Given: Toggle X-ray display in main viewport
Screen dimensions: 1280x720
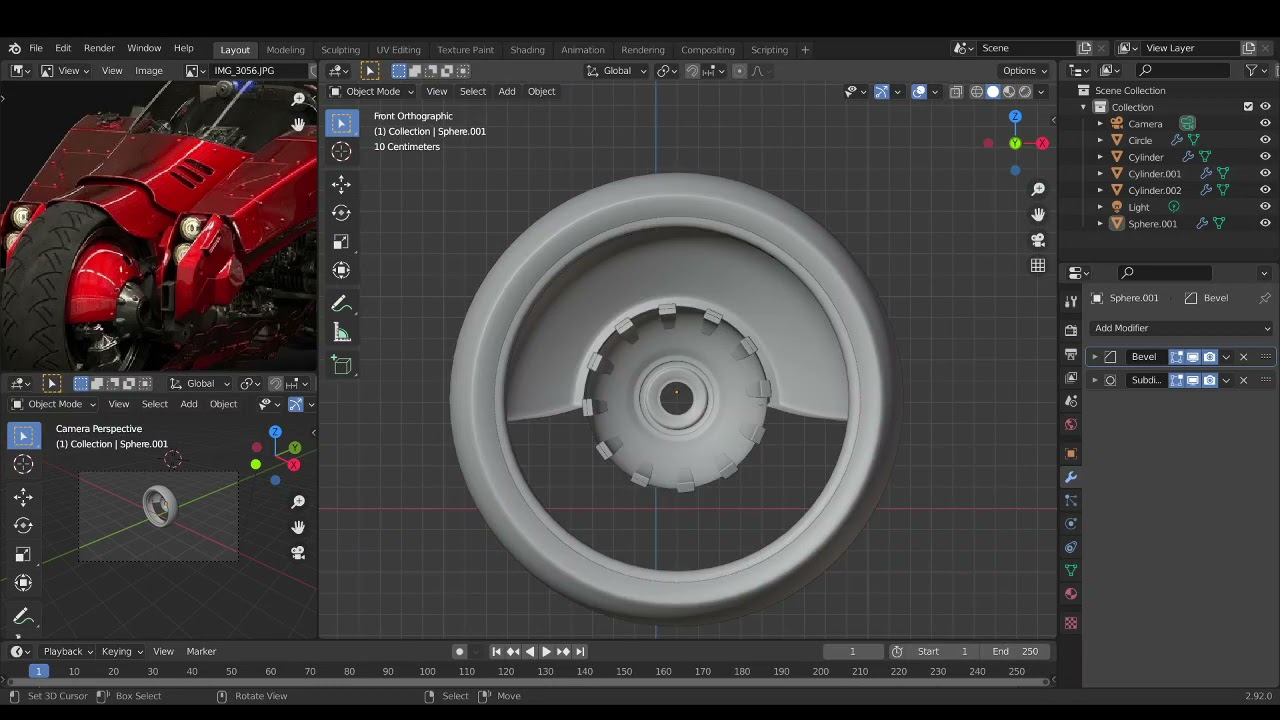Looking at the screenshot, I should [x=956, y=92].
